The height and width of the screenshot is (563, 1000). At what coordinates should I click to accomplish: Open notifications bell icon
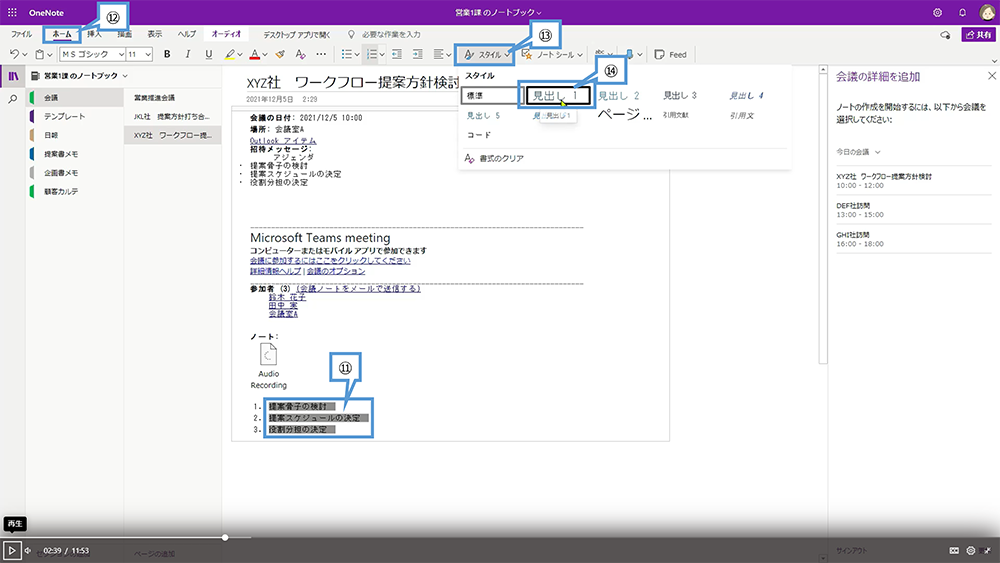click(962, 12)
